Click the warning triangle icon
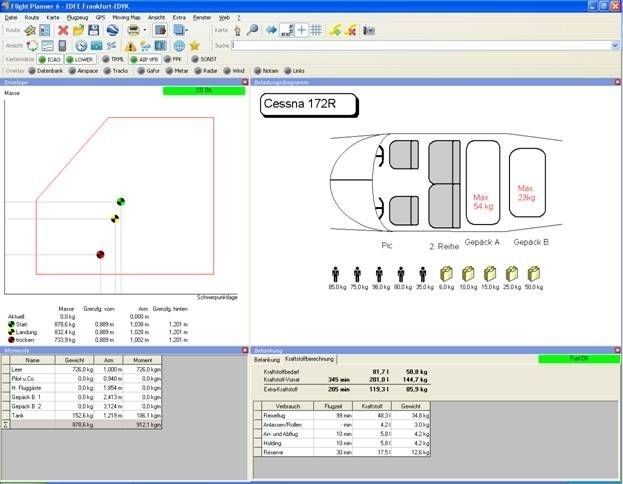 coord(130,45)
